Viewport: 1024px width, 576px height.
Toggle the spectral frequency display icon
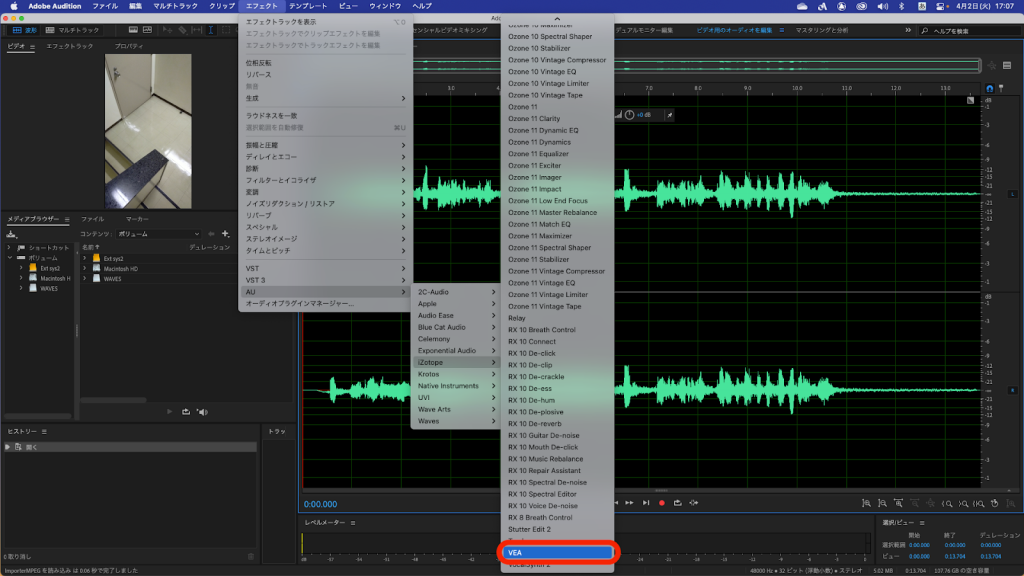133,30
